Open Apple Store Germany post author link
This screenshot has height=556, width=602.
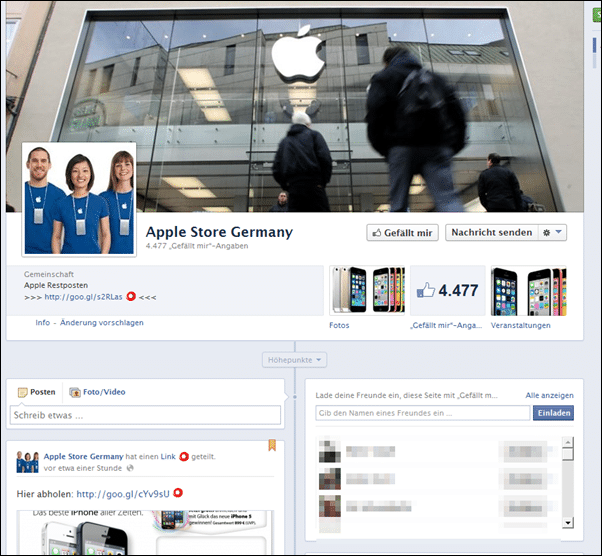tap(83, 457)
